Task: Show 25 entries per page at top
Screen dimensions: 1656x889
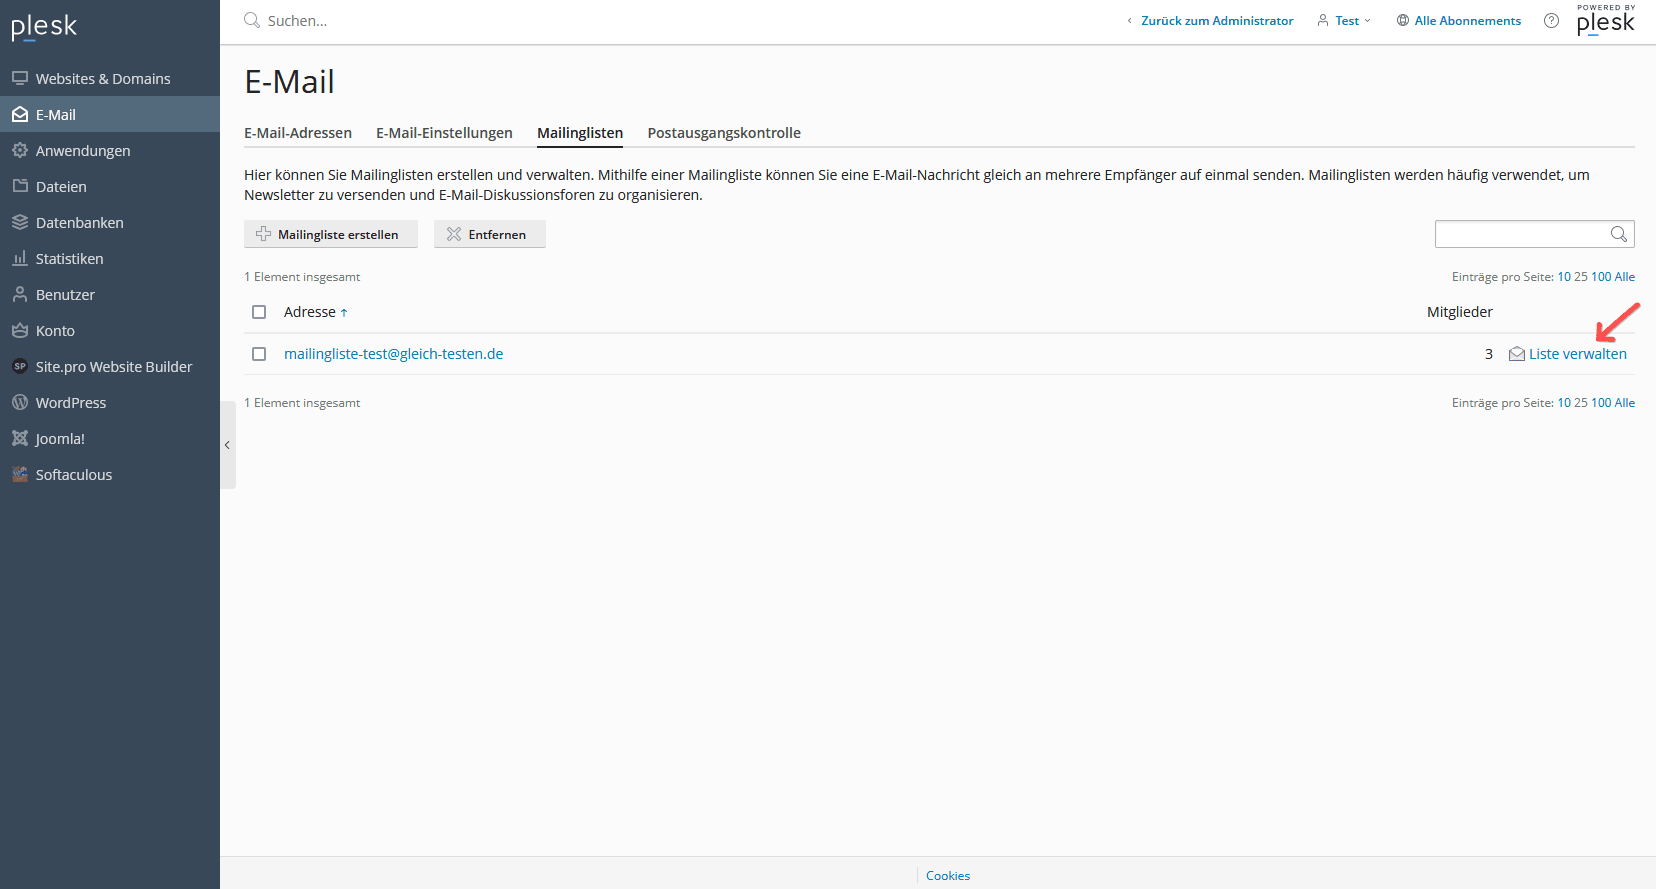Action: (x=1580, y=277)
